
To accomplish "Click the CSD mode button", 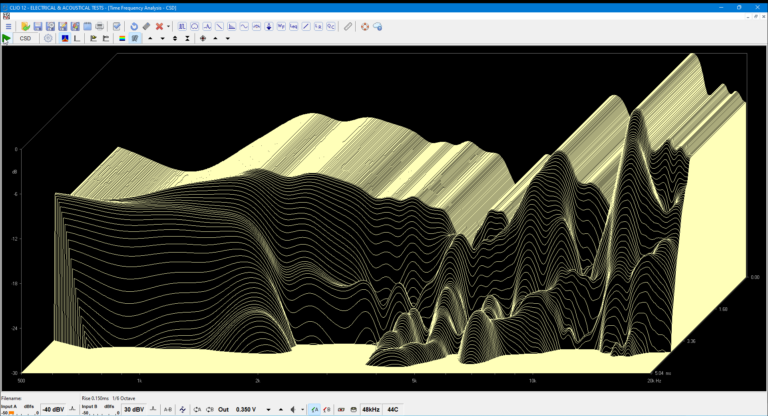I will [25, 39].
